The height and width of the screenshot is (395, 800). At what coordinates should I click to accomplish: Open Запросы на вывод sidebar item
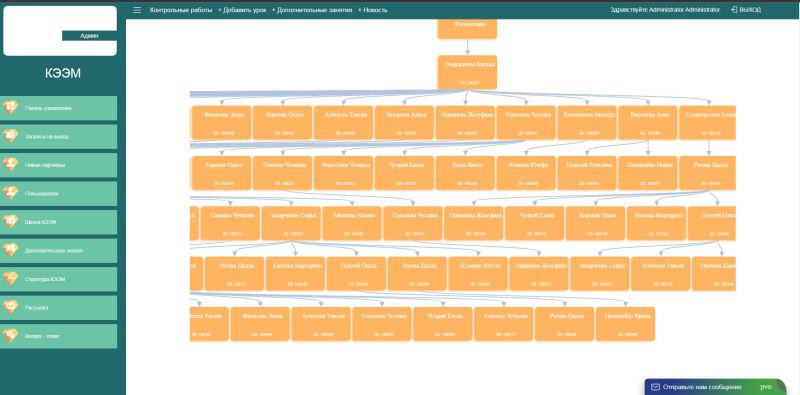58,137
